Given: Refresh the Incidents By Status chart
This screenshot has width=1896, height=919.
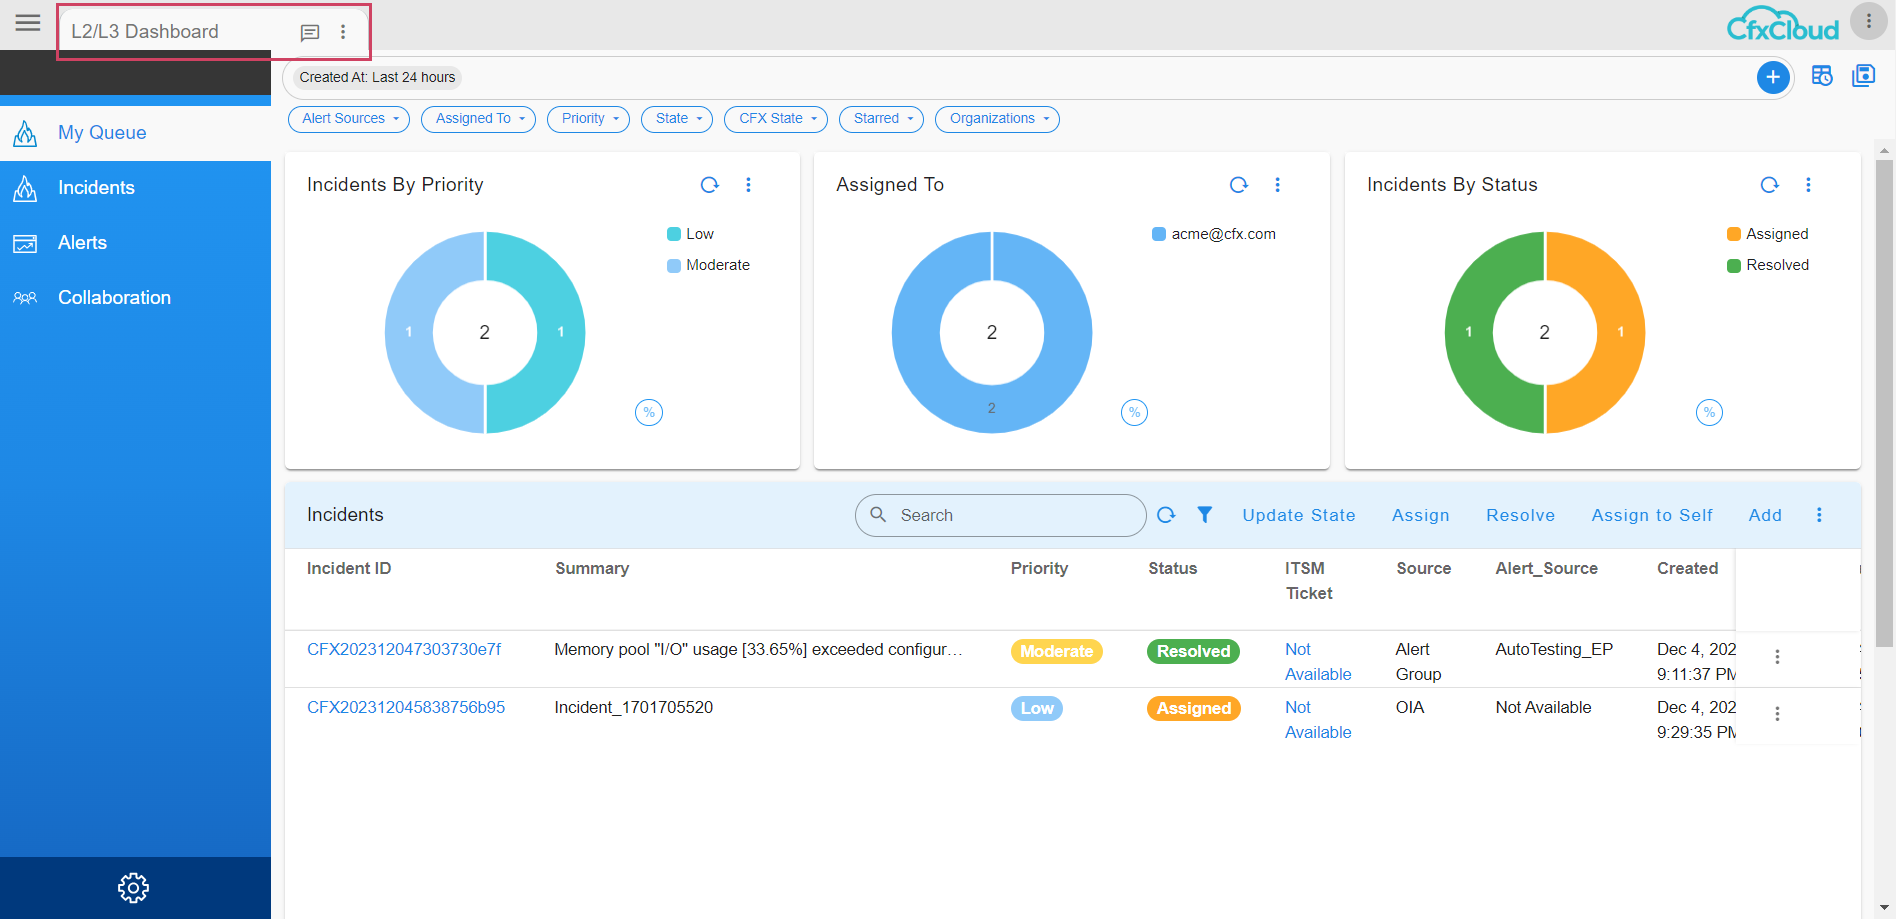Looking at the screenshot, I should point(1769,185).
